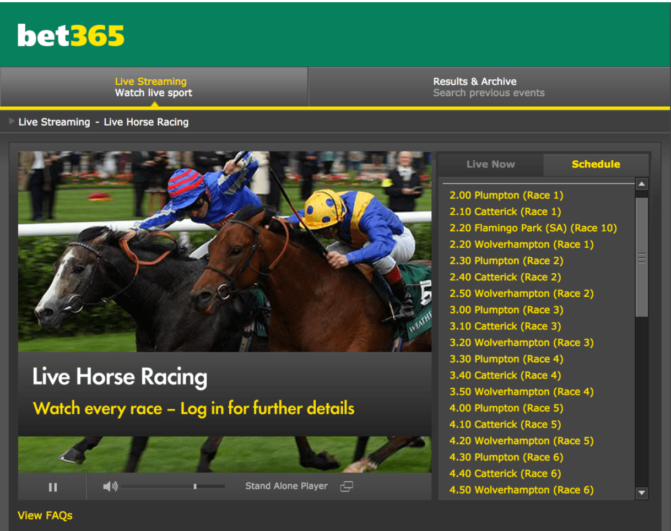Viewport: 671px width, 531px height.
Task: Select 2.40 Catterick (Race 2)
Action: [x=505, y=277]
